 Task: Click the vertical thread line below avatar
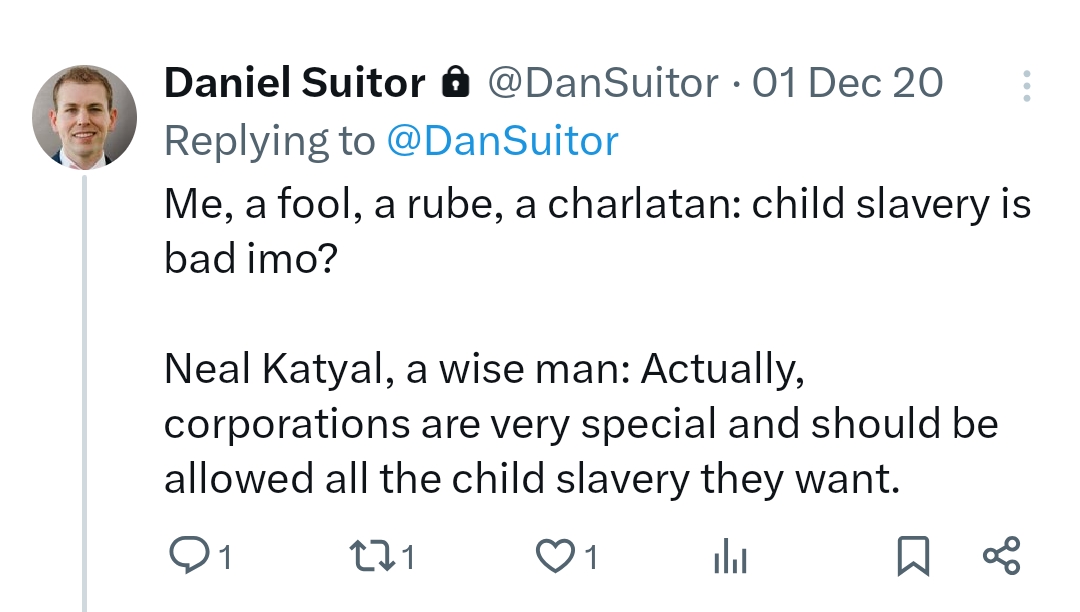85,400
